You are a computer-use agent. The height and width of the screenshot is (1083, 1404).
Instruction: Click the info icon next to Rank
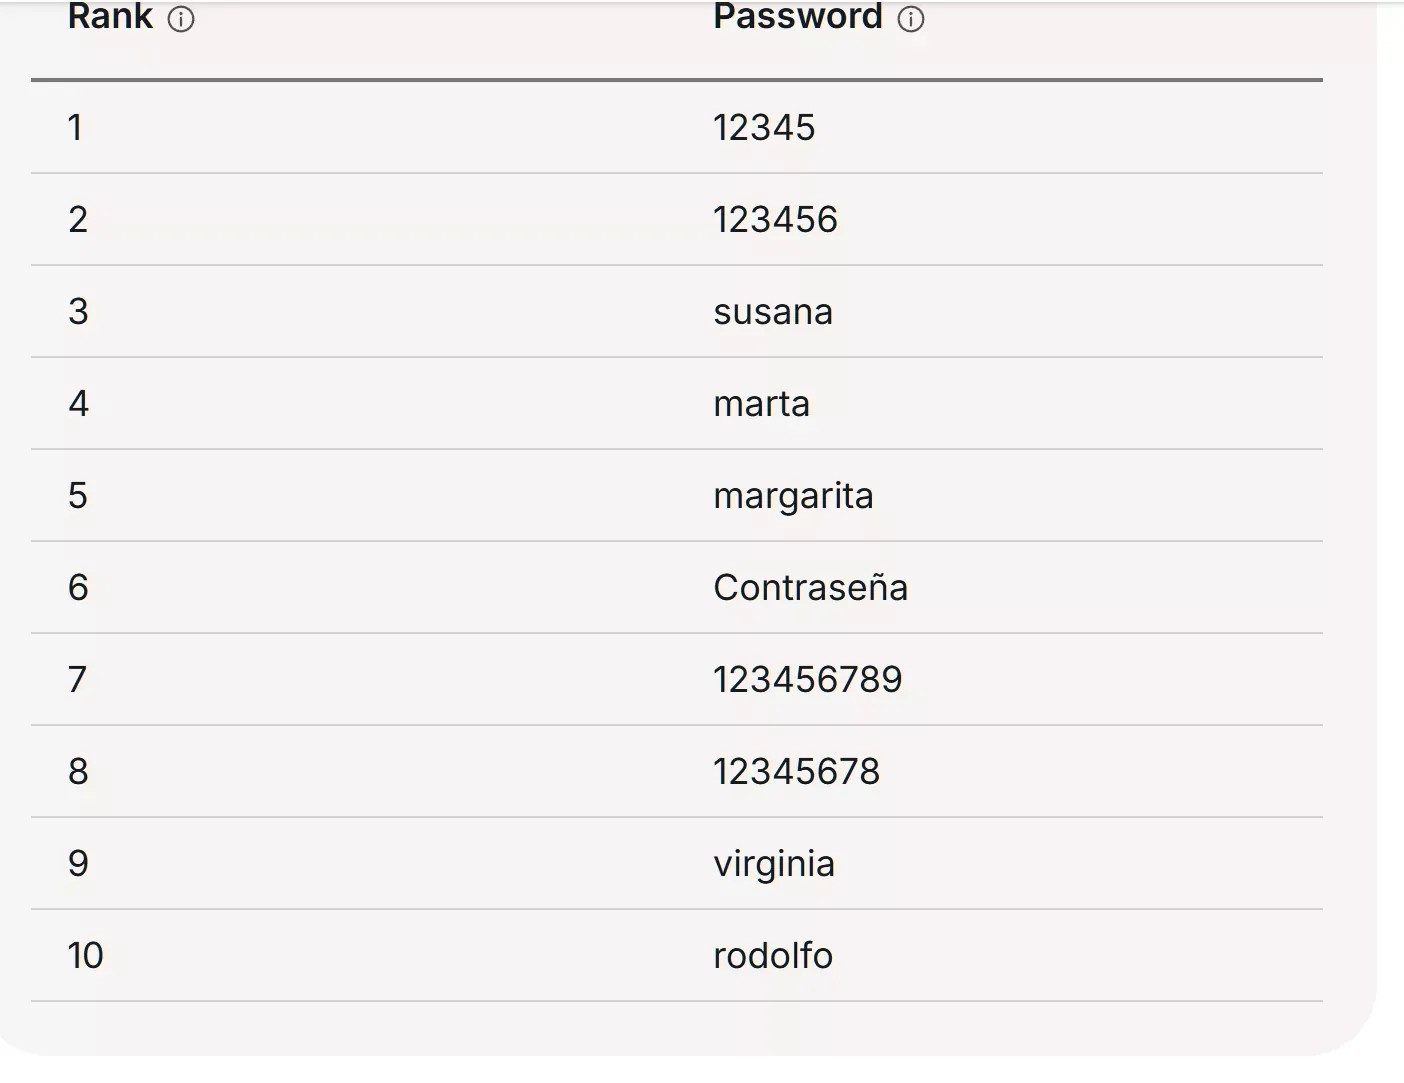click(181, 19)
